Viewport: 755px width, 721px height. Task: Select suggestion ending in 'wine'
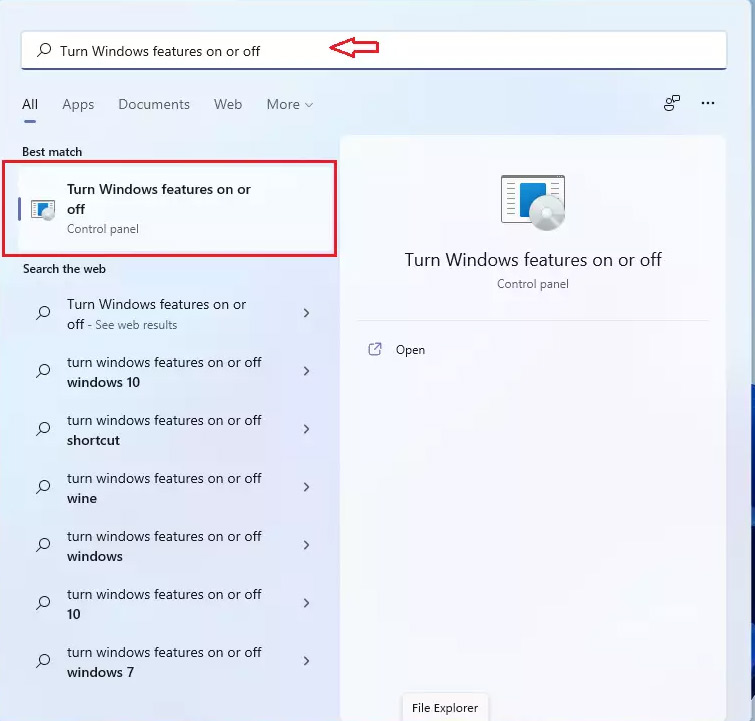coord(164,488)
